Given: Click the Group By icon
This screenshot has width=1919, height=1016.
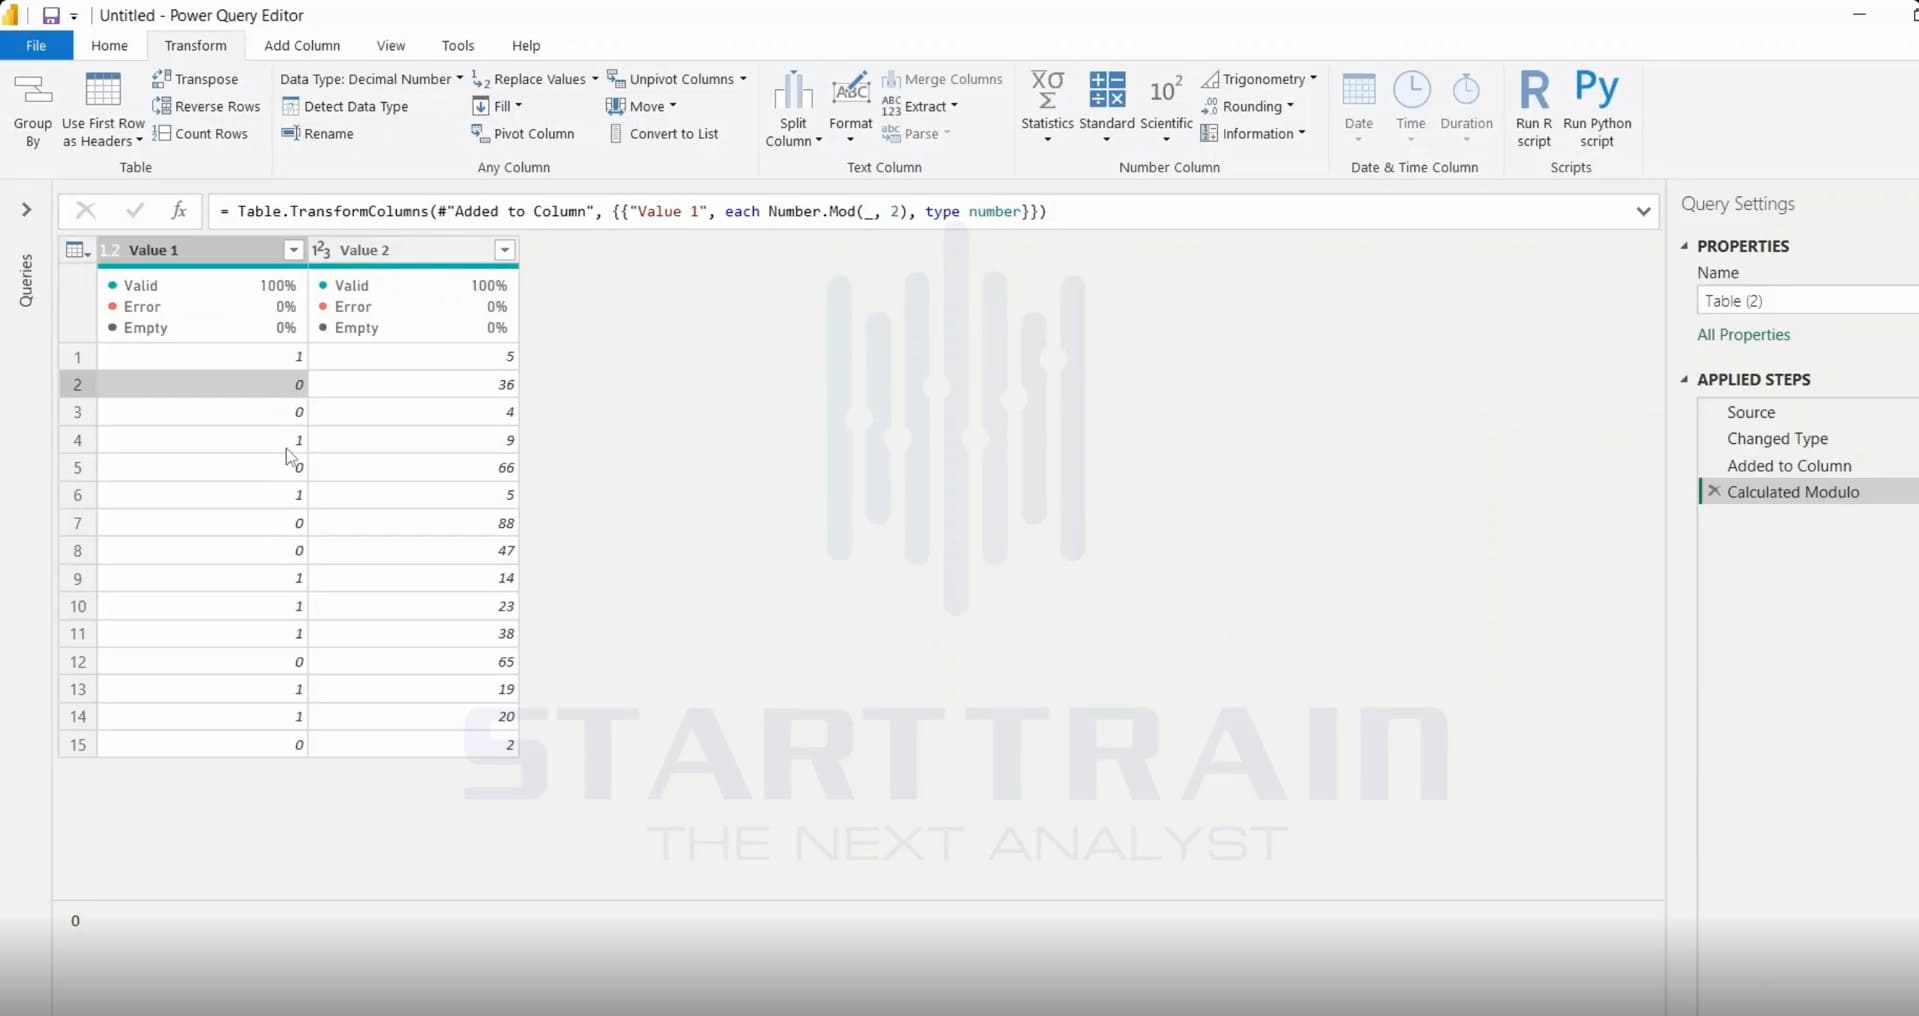Looking at the screenshot, I should 33,110.
